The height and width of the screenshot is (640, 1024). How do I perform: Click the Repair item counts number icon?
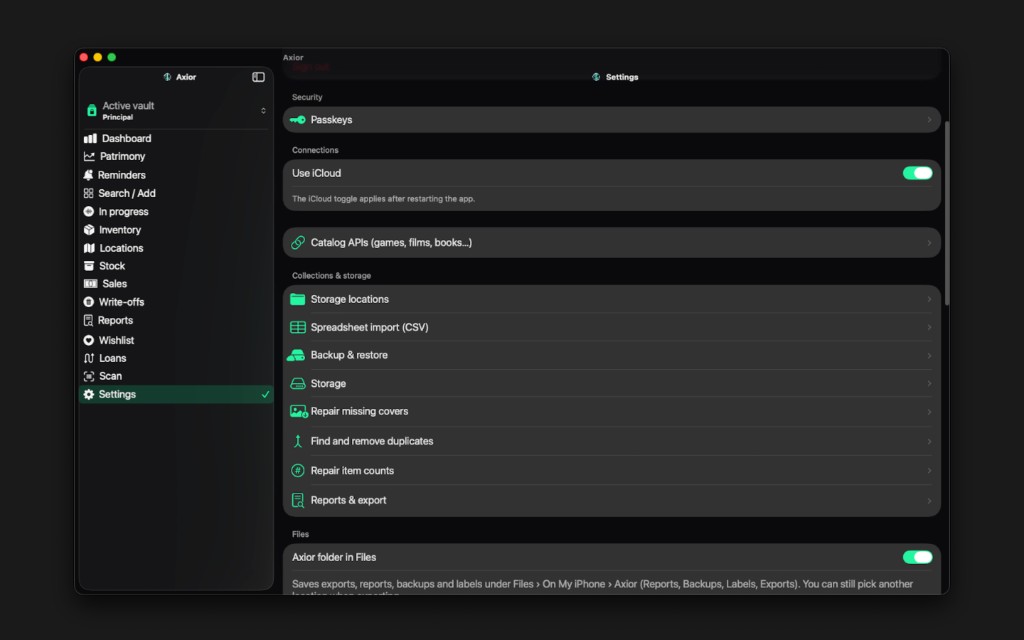tap(298, 471)
